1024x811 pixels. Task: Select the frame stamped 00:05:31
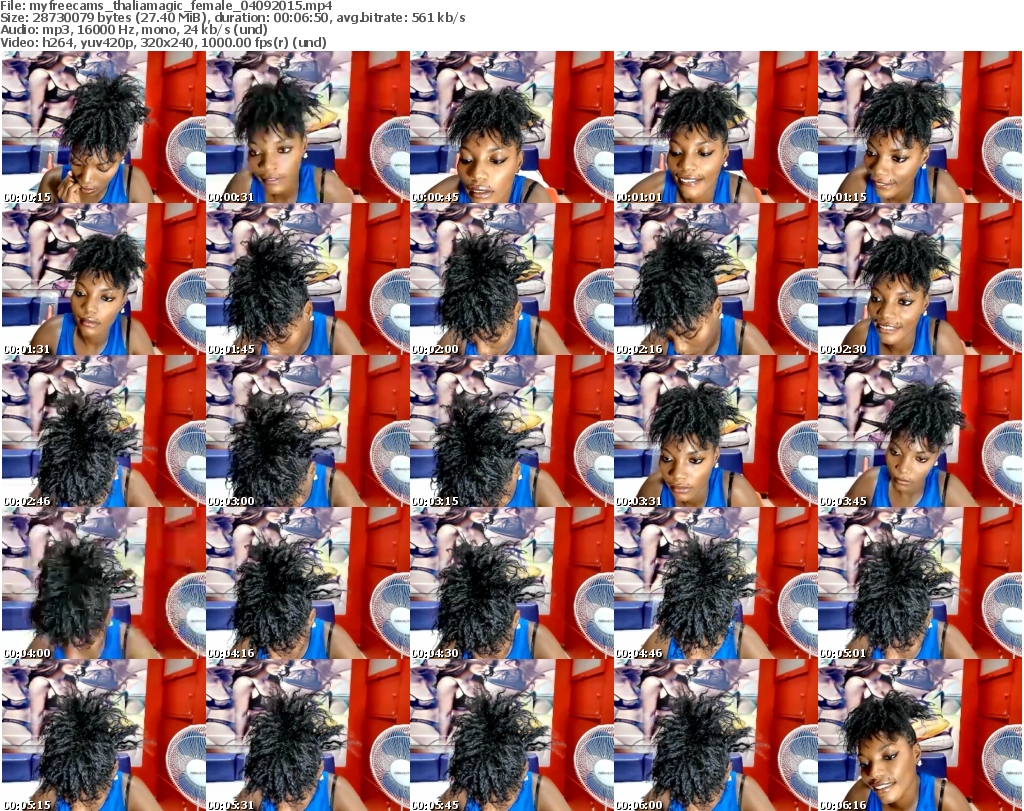pyautogui.click(x=308, y=735)
